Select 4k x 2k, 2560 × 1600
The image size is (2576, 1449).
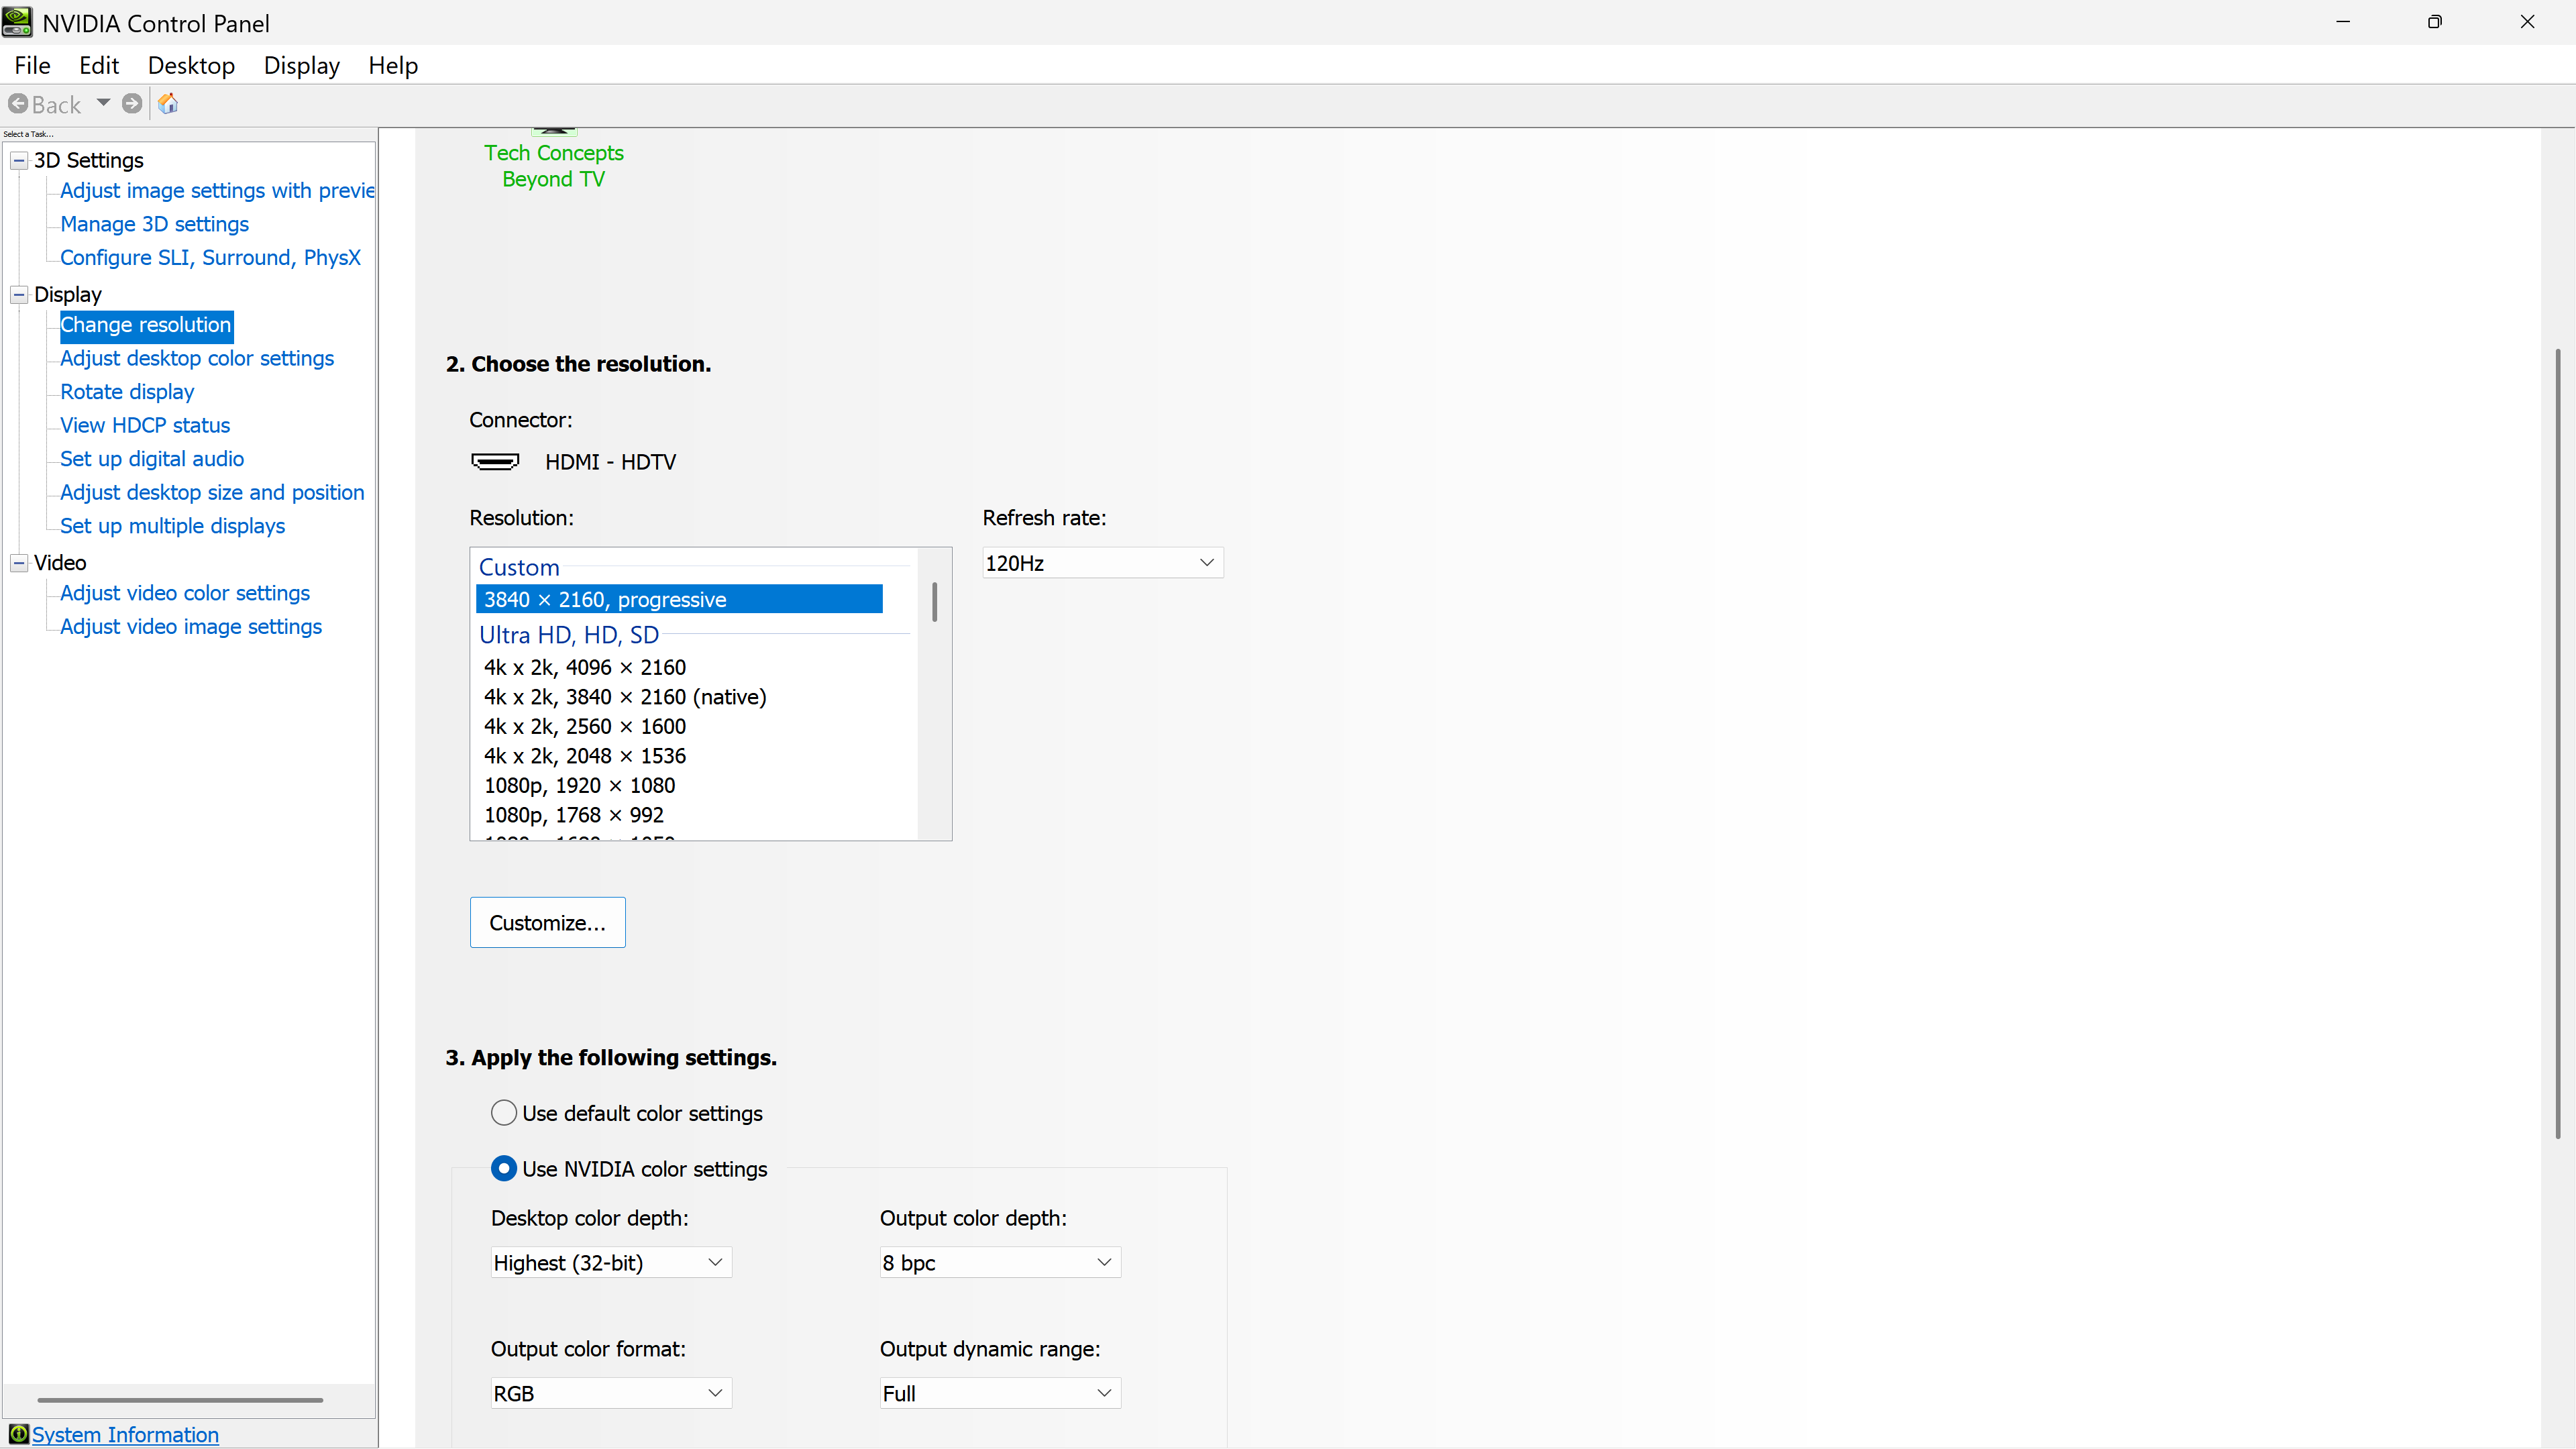[x=585, y=726]
